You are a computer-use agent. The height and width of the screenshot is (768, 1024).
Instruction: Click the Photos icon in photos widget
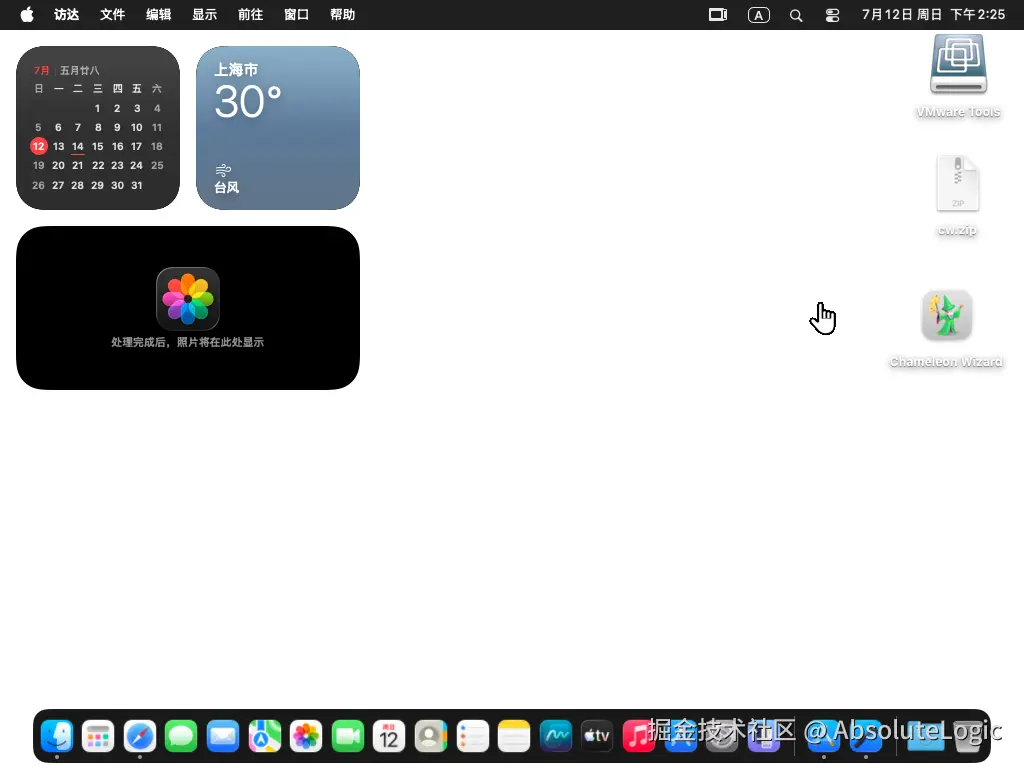(188, 299)
